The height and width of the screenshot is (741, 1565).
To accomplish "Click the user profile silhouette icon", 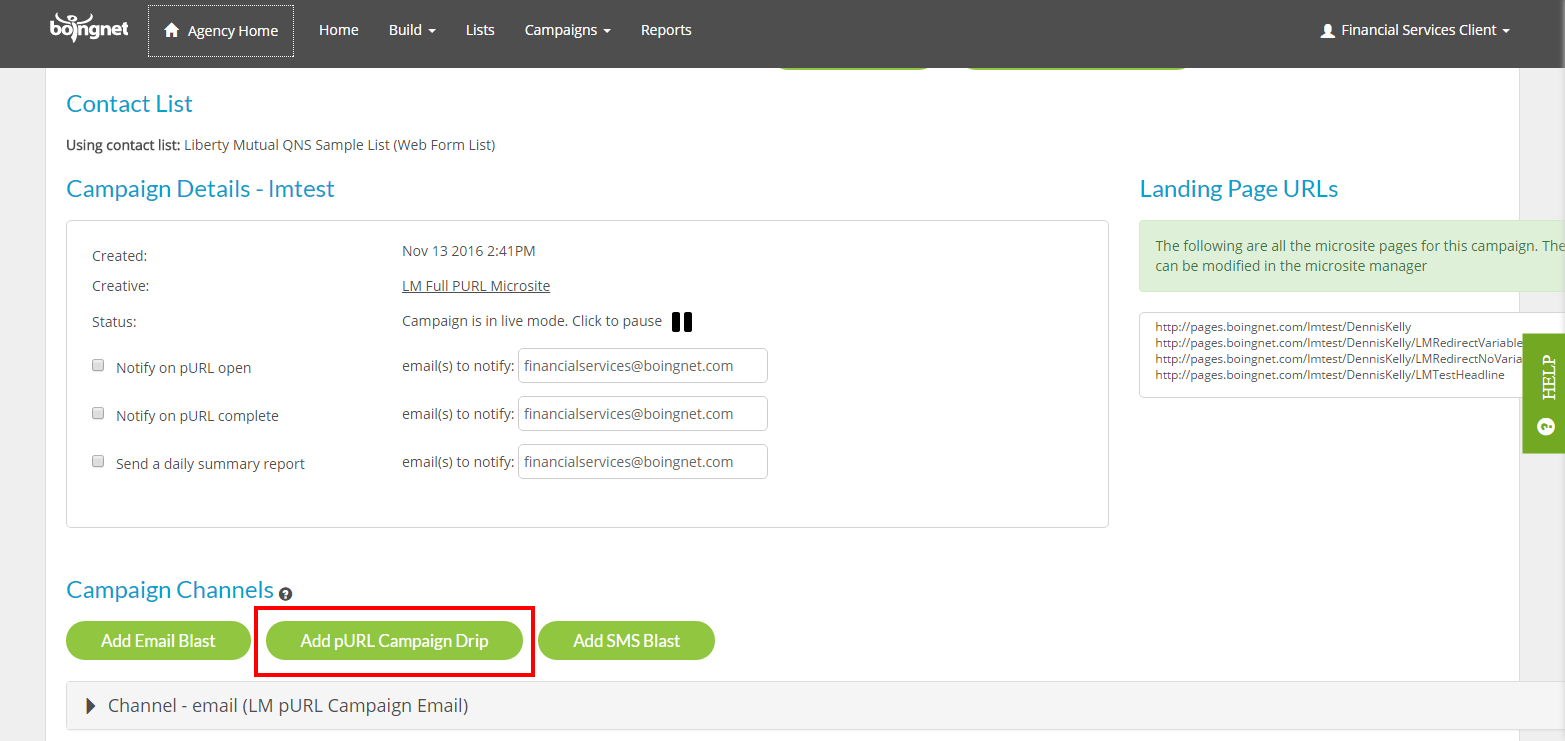I will coord(1327,31).
